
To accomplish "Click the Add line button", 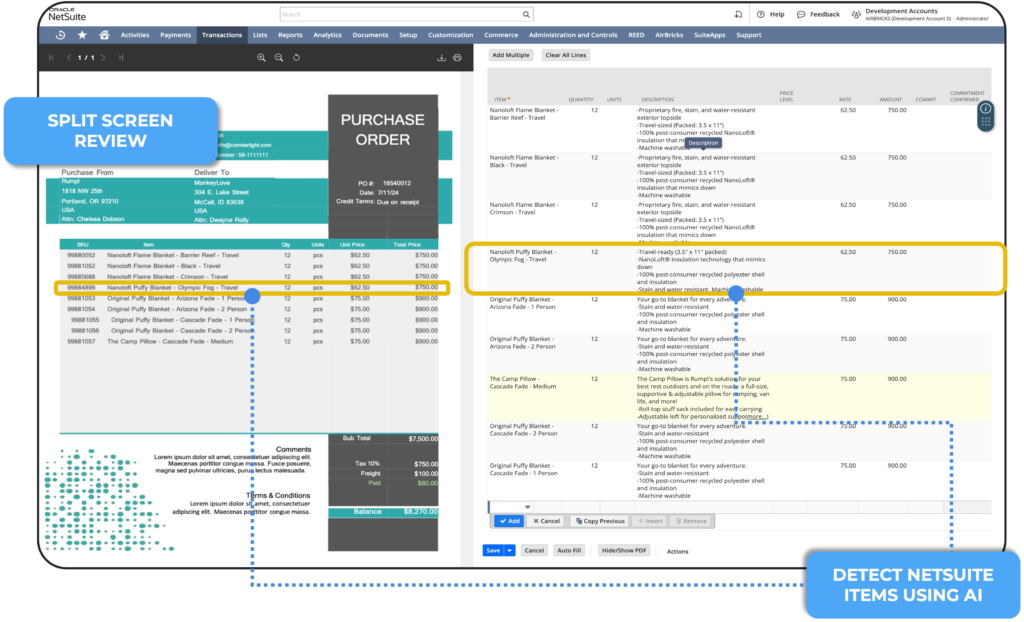I will tap(509, 521).
